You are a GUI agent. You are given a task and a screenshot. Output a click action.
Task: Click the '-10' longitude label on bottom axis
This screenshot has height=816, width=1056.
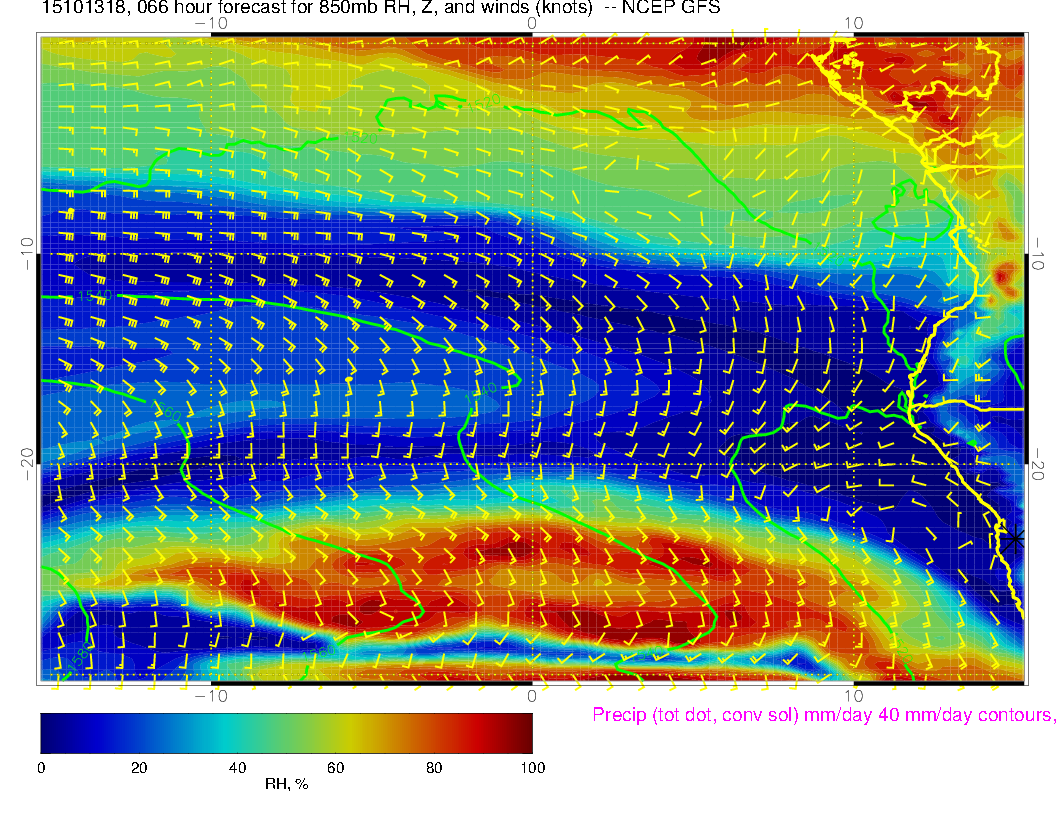(x=211, y=696)
